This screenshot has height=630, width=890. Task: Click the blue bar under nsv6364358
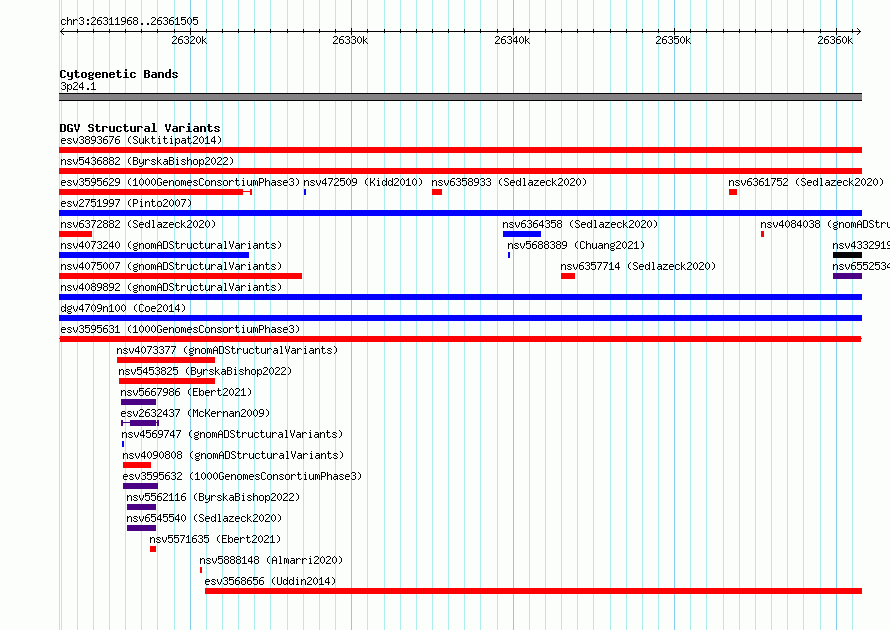click(522, 234)
